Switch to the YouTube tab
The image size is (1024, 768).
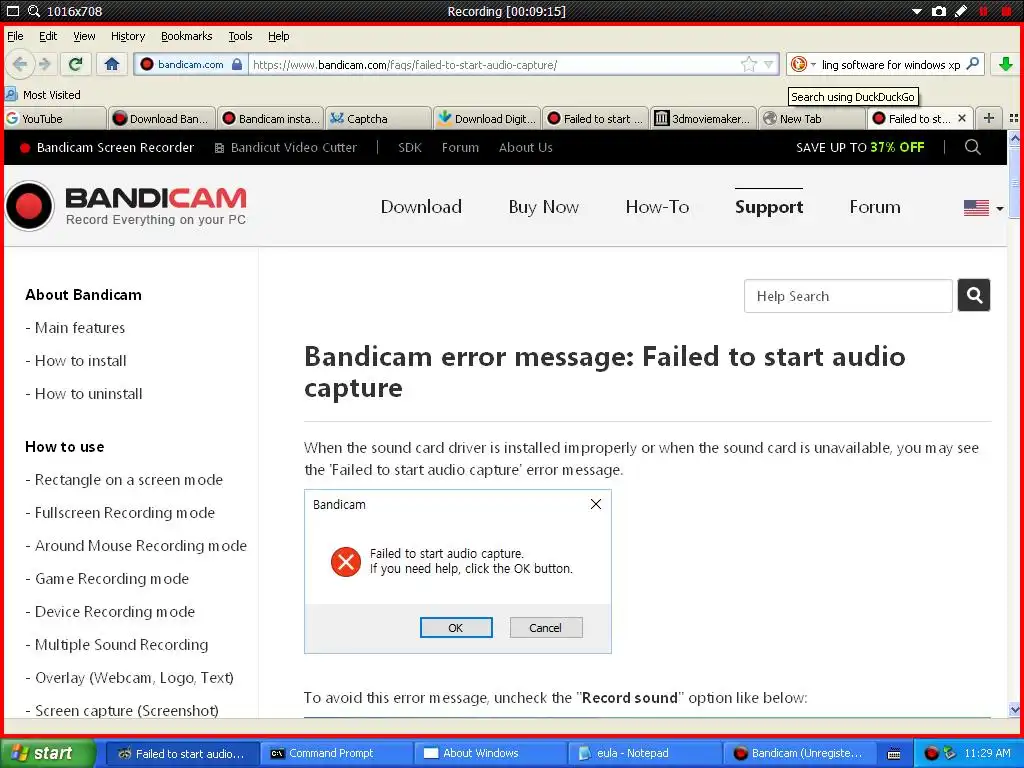click(55, 118)
